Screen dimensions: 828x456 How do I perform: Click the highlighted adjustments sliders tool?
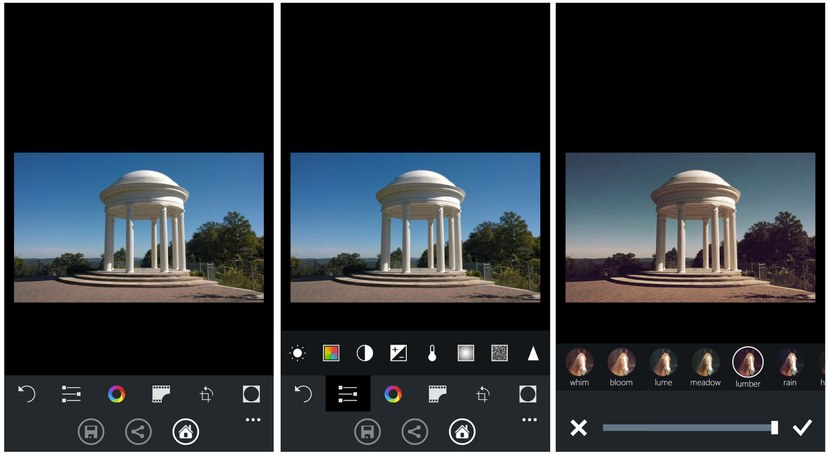coord(348,394)
